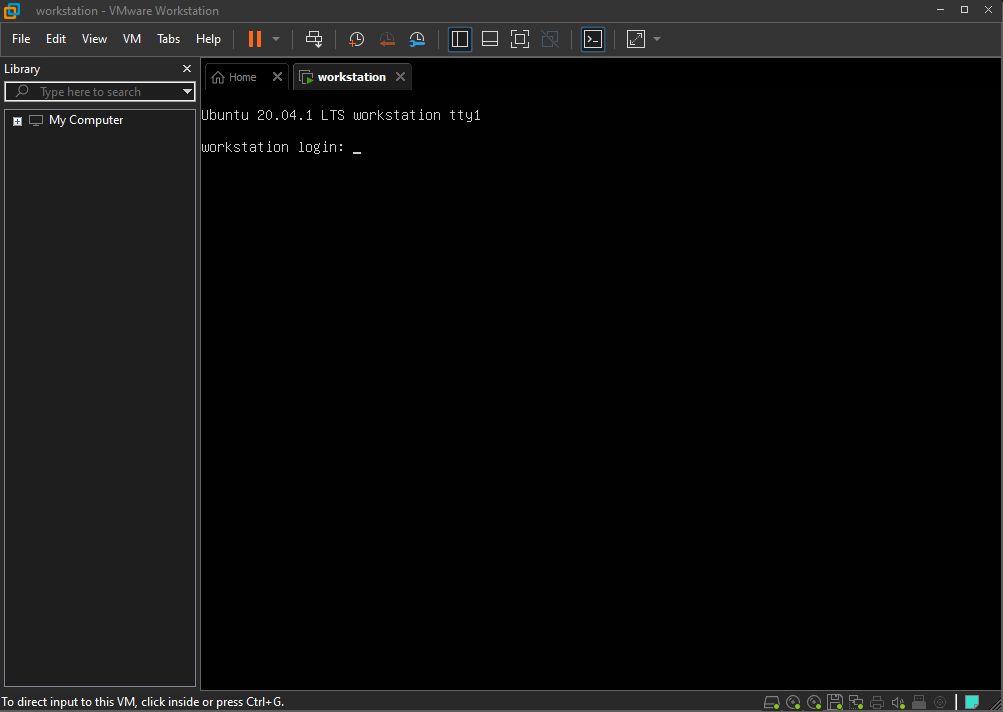This screenshot has width=1003, height=712.
Task: Close the Library panel
Action: pos(187,68)
